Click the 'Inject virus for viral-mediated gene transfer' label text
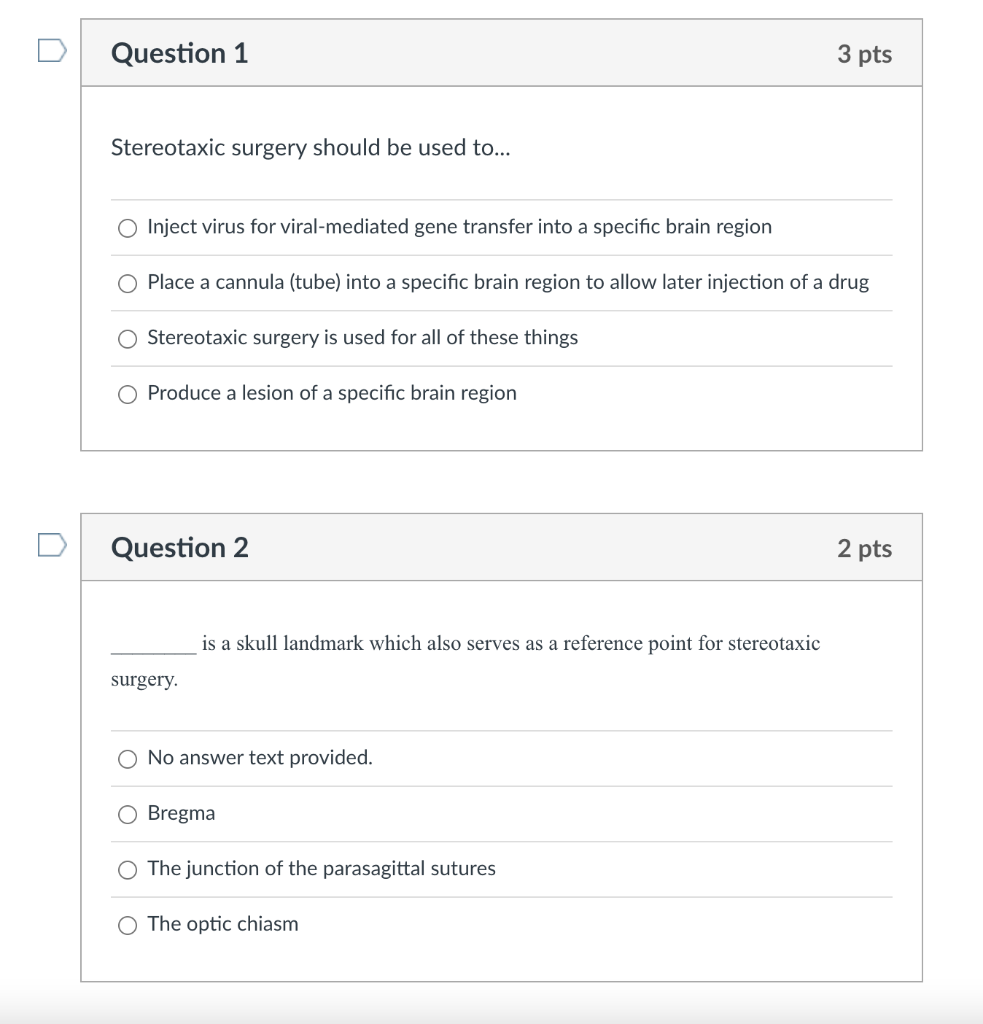This screenshot has height=1024, width=983. coord(459,227)
